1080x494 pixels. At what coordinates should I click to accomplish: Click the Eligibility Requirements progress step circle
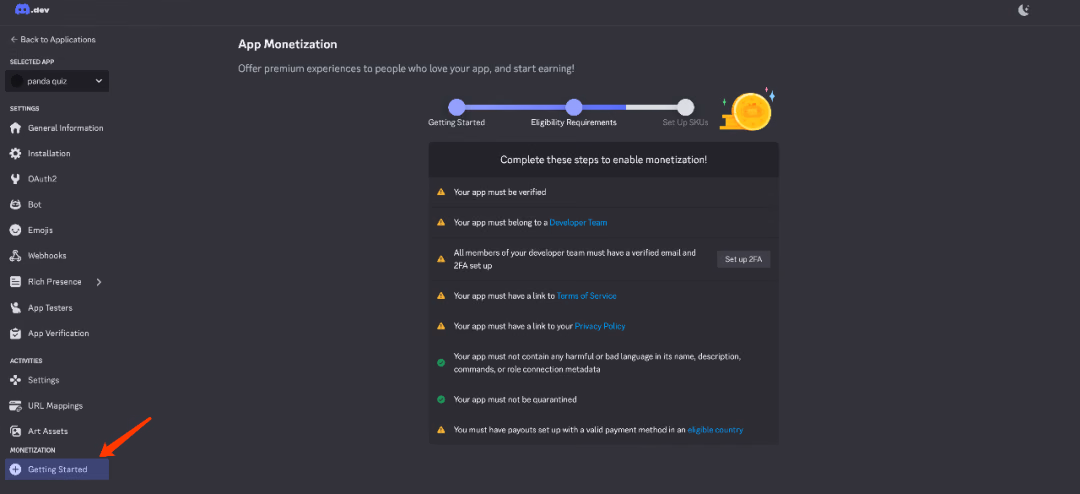click(574, 107)
